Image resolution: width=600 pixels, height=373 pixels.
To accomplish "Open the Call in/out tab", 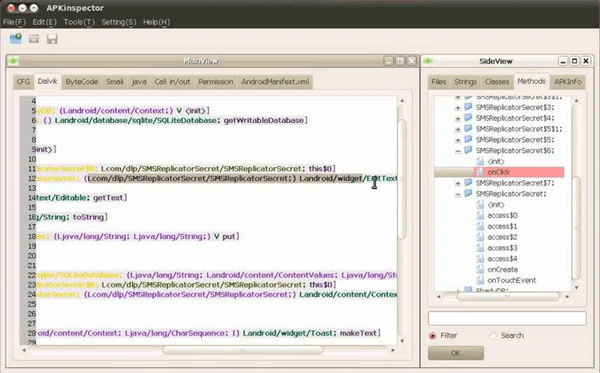I will 172,82.
